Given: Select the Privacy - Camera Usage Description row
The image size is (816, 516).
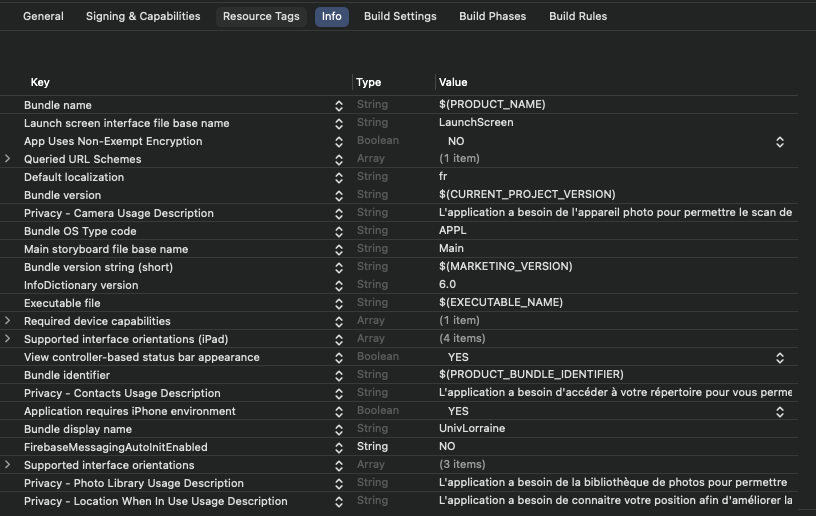Looking at the screenshot, I should click(x=119, y=213).
